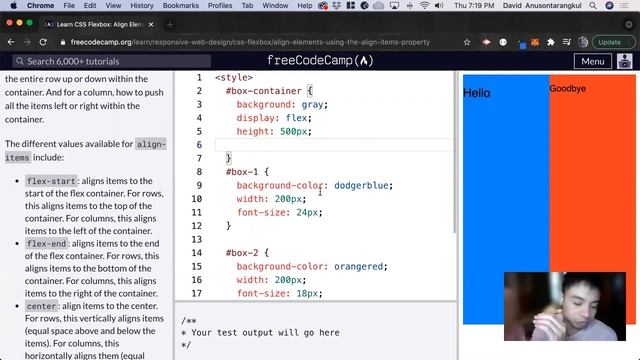Search 6,000+ tutorials field
Screen dimensions: 640x360
pyautogui.click(x=111, y=61)
